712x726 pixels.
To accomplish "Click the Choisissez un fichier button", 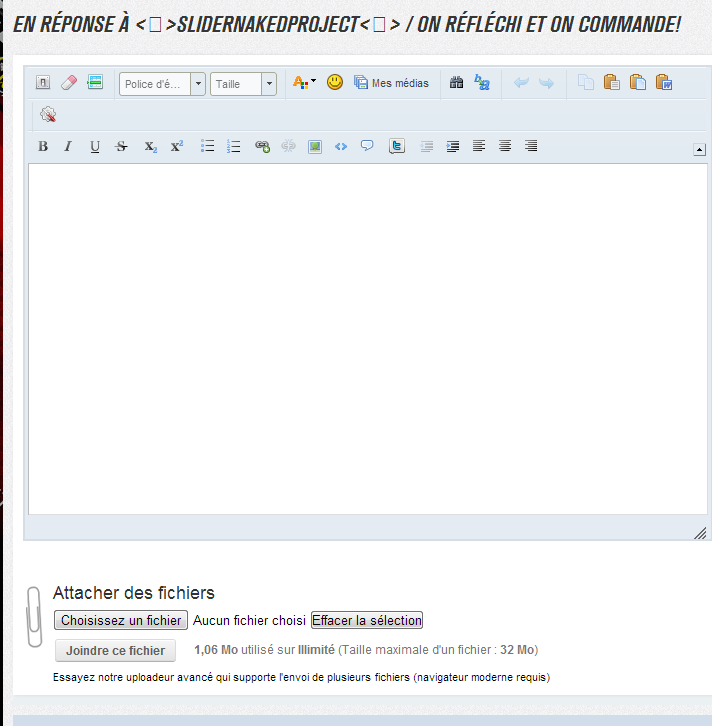I will (x=121, y=620).
